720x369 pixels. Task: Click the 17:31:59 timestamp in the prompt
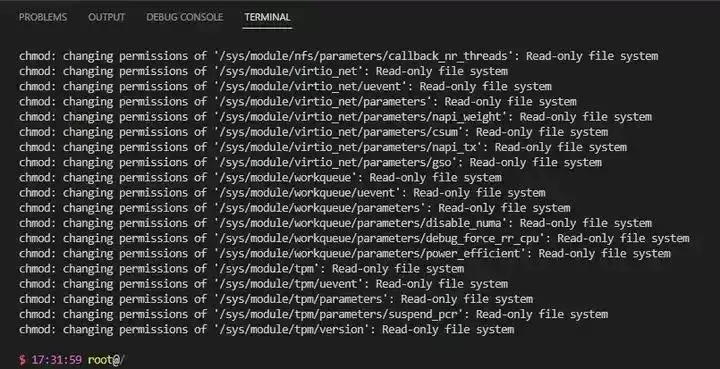tap(56, 360)
